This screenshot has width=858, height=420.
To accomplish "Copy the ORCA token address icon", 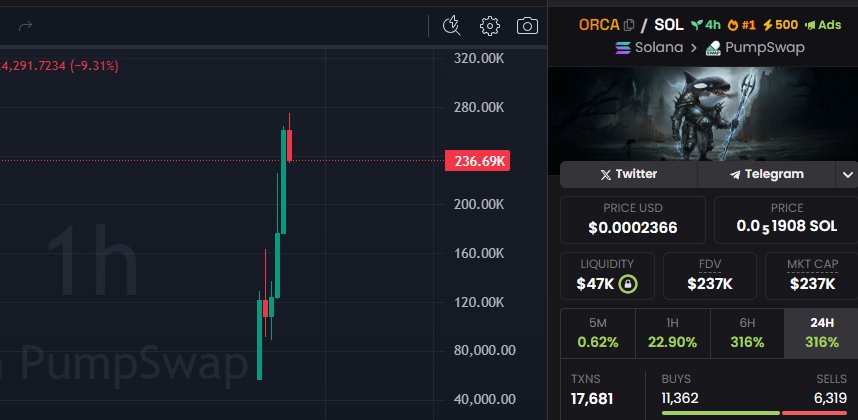I will (629, 25).
